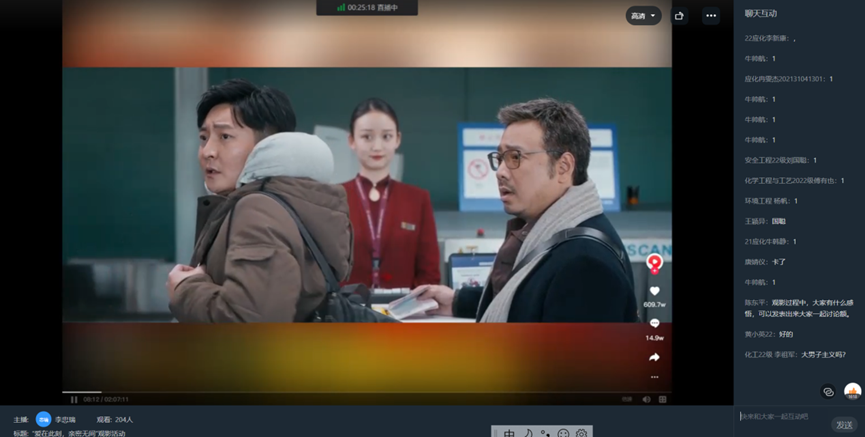Click the host avatar next to 李忠瑞
Screen dimensions: 865x437
pyautogui.click(x=44, y=420)
